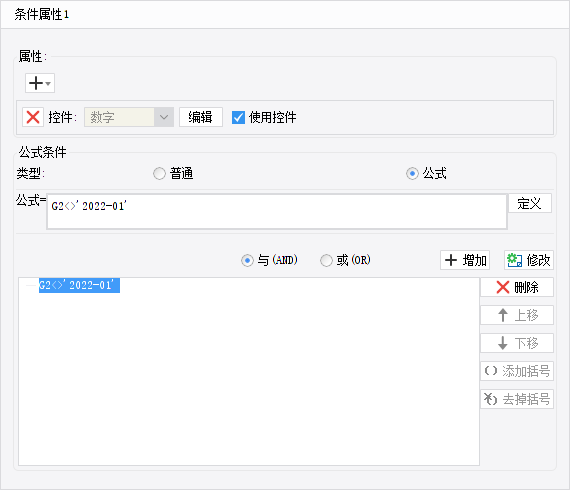Click the 去掉括号 button
The height and width of the screenshot is (490, 570).
[517, 399]
